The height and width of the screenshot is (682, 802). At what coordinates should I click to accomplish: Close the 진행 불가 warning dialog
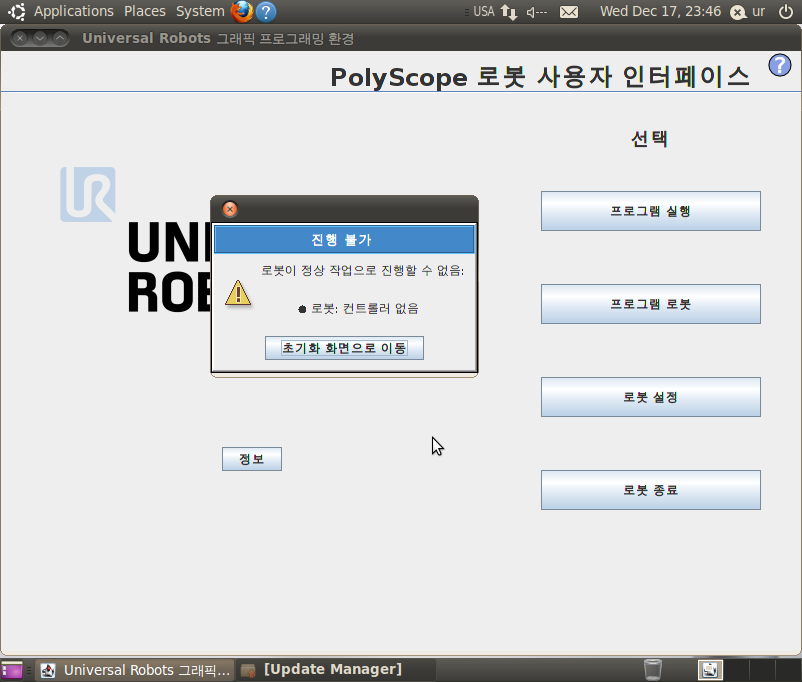coord(230,209)
